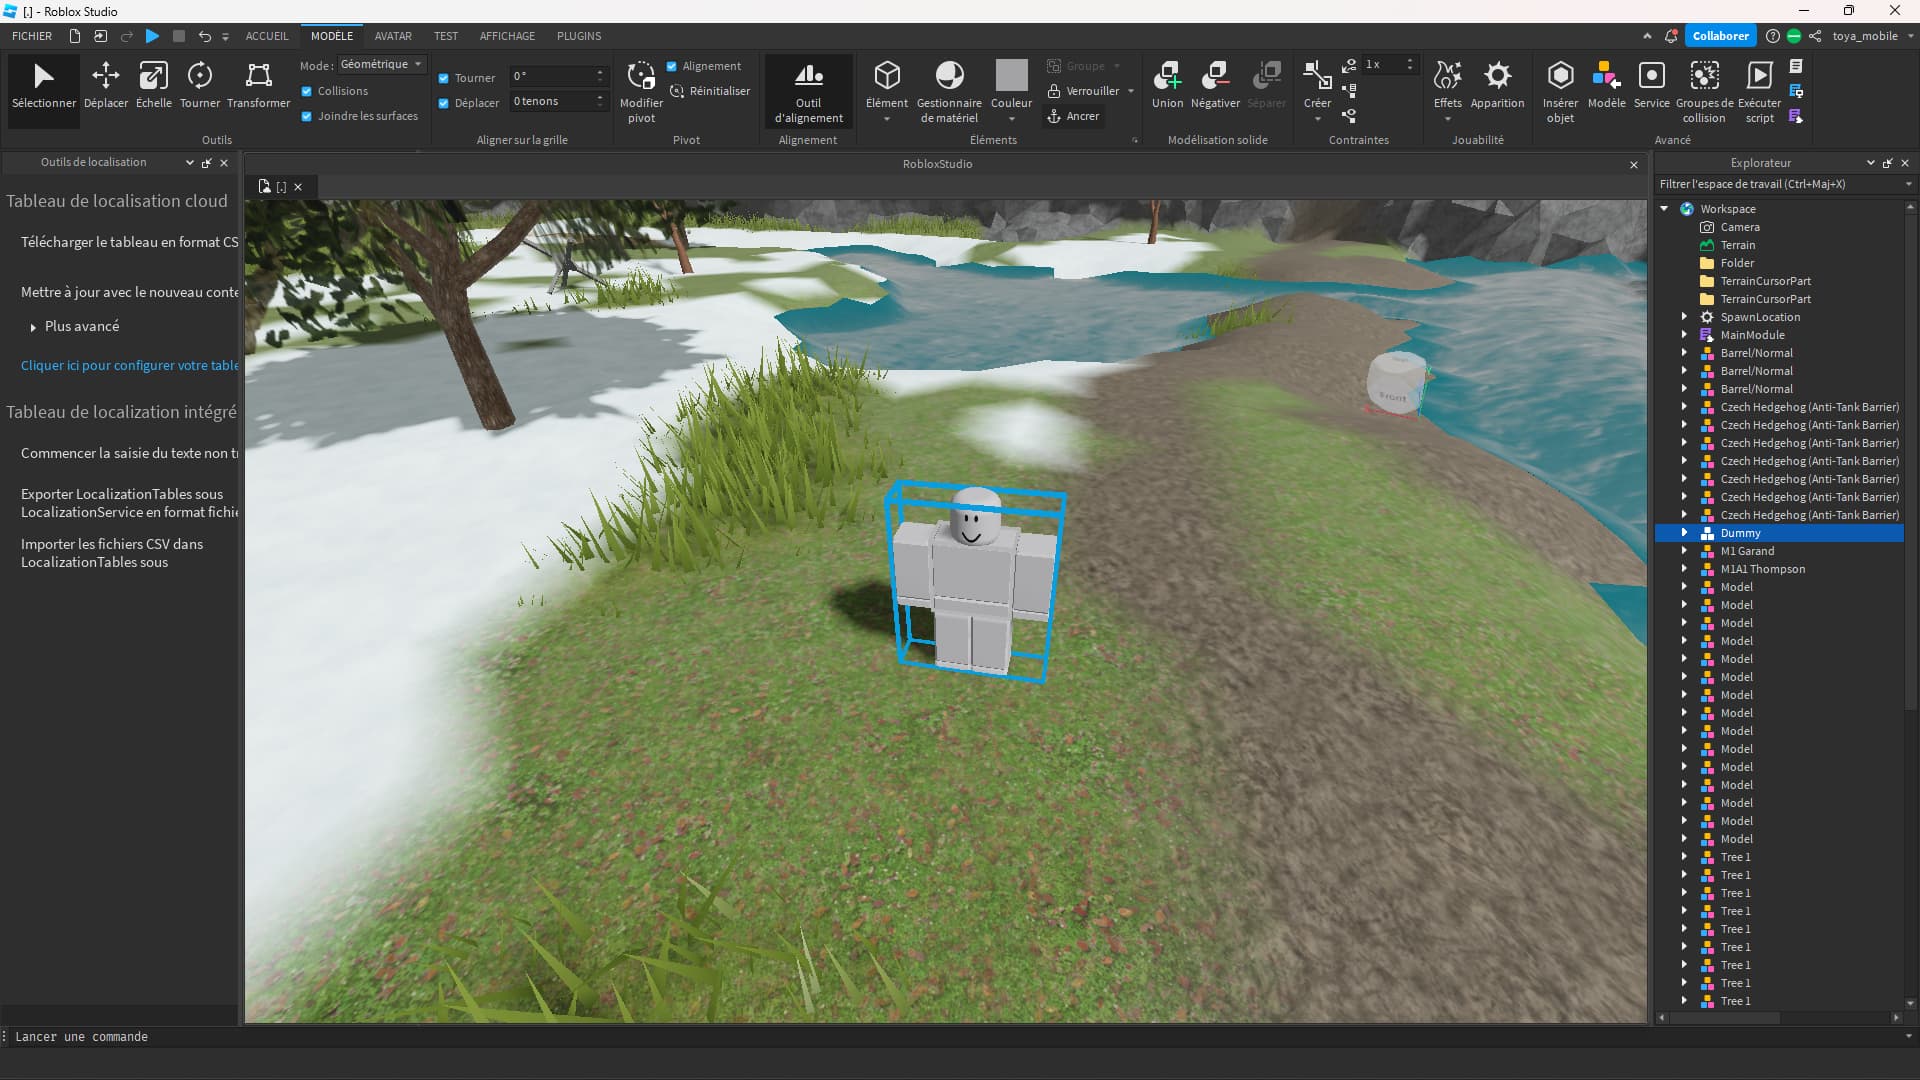Switch to the PLUGINS tab
1920x1080 pixels.
click(x=579, y=36)
